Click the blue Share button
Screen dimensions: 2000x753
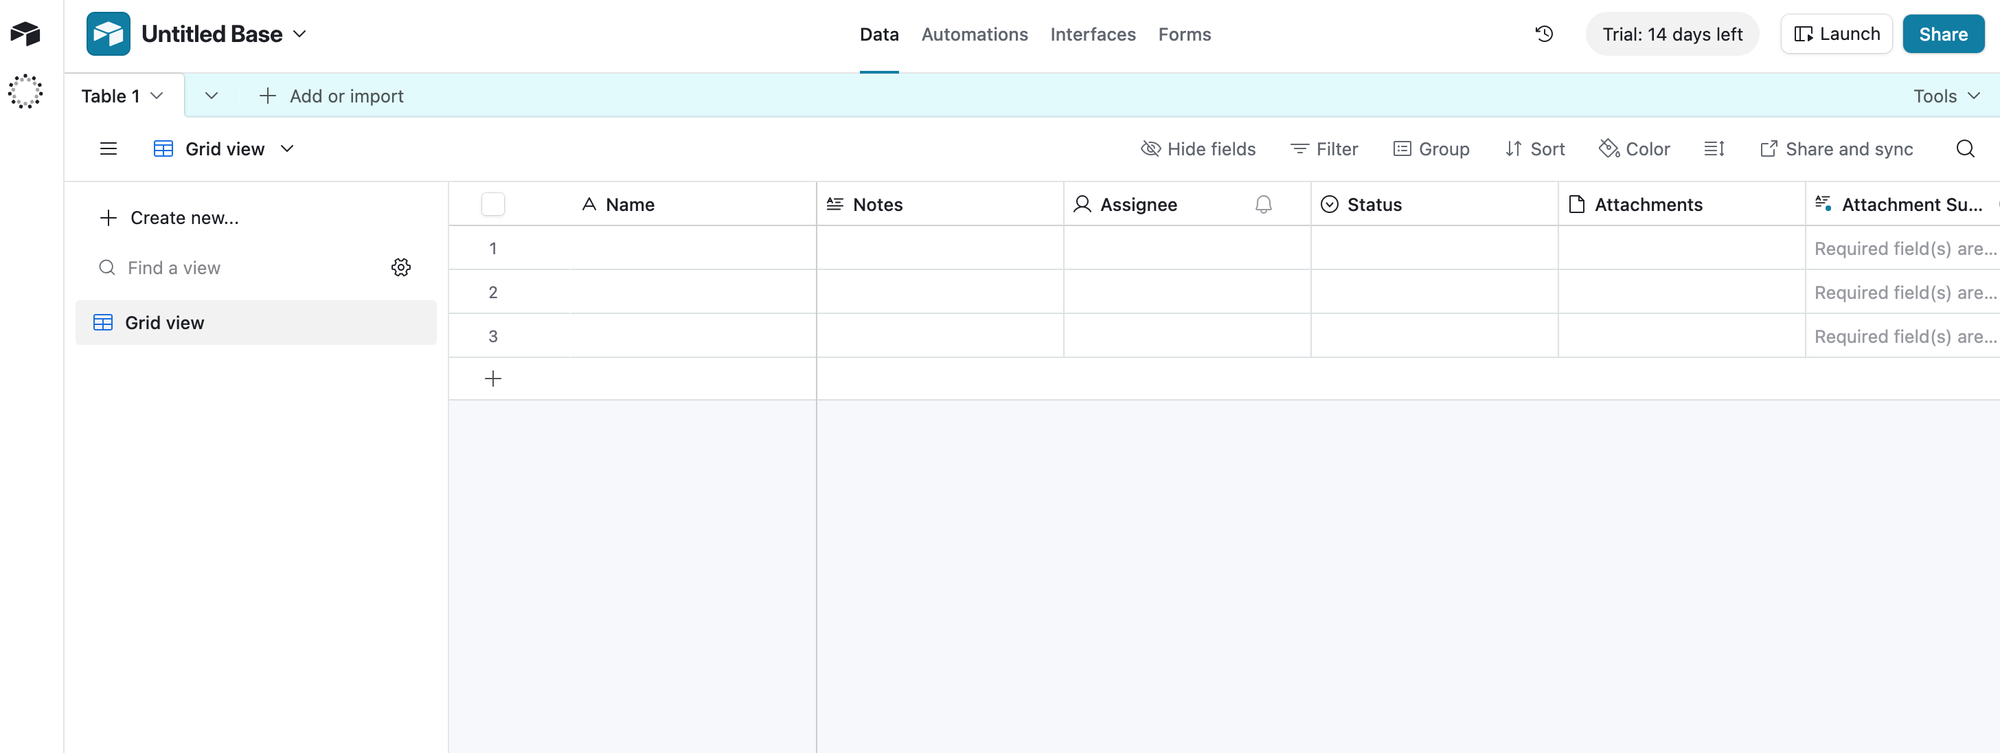(x=1942, y=34)
